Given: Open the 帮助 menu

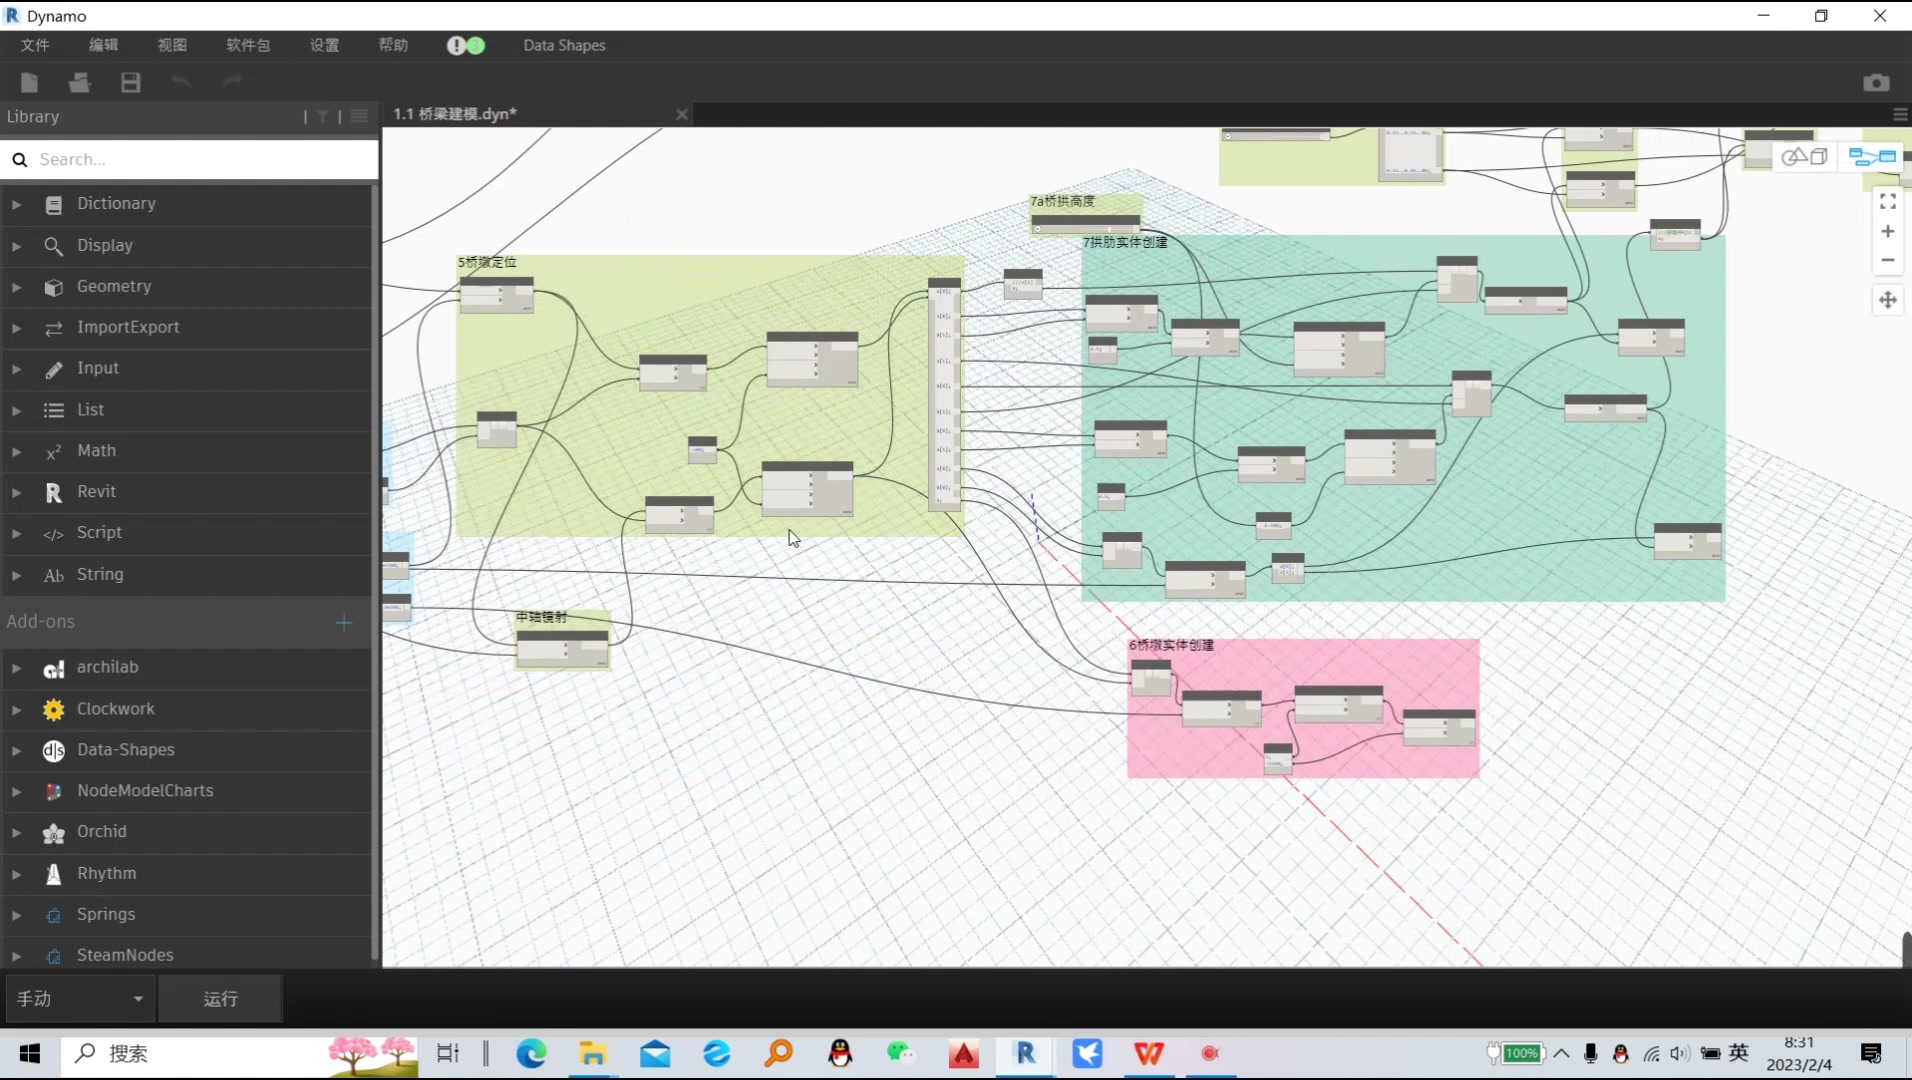Looking at the screenshot, I should click(393, 45).
